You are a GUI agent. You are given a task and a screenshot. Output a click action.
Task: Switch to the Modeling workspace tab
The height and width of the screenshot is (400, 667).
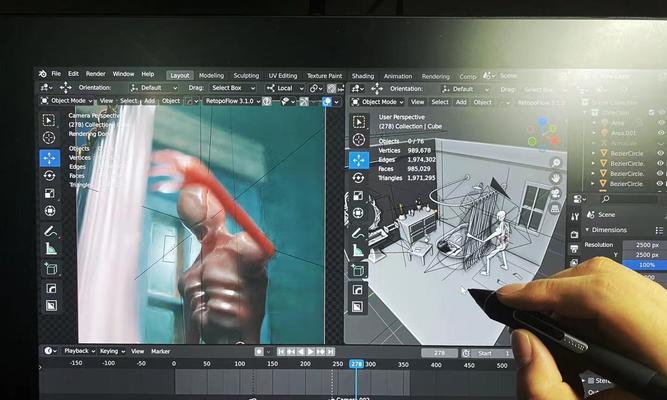tap(211, 76)
